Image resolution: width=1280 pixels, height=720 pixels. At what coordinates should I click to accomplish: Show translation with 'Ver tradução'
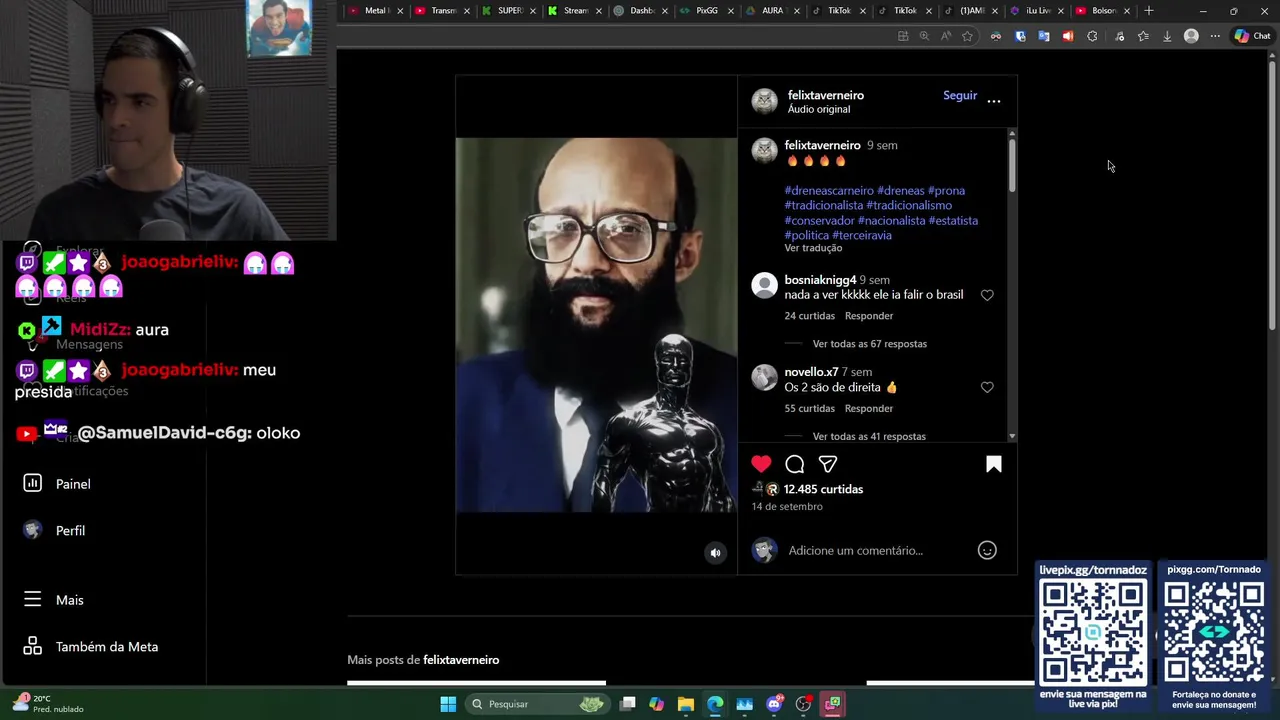pos(813,248)
